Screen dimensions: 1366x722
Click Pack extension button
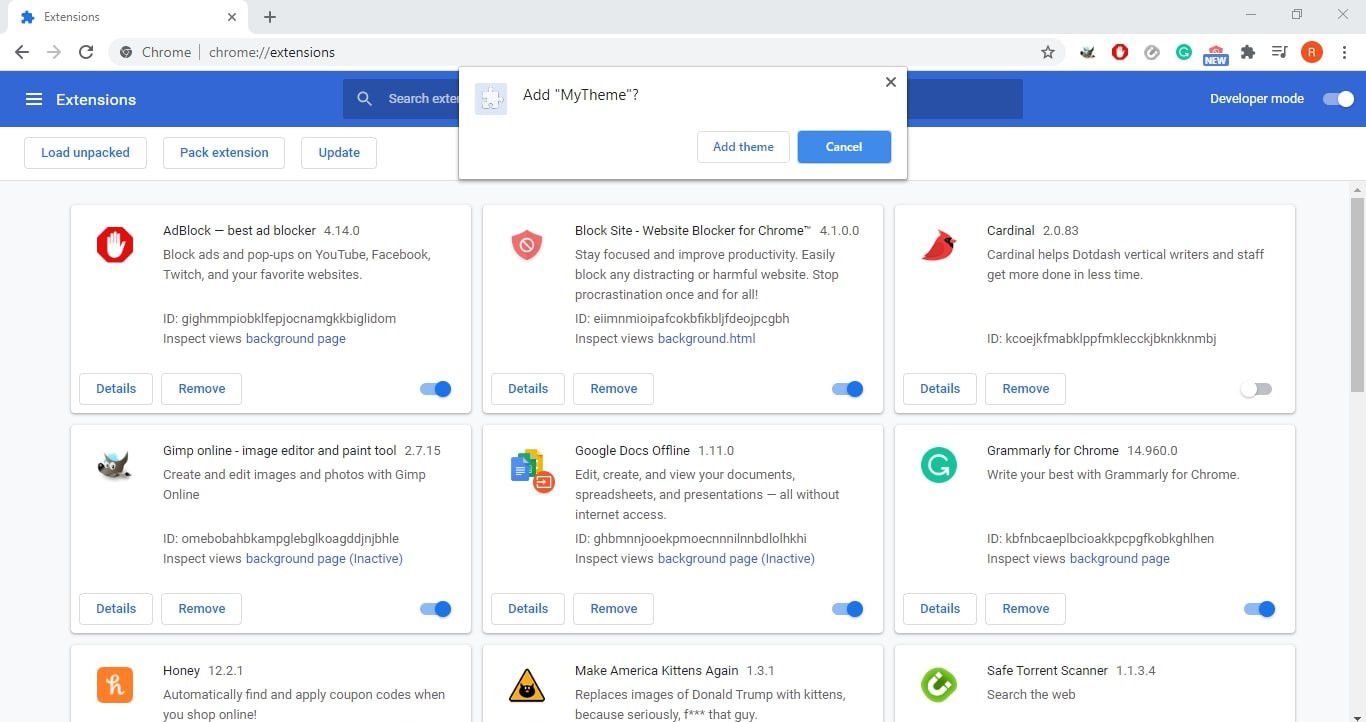pos(224,153)
